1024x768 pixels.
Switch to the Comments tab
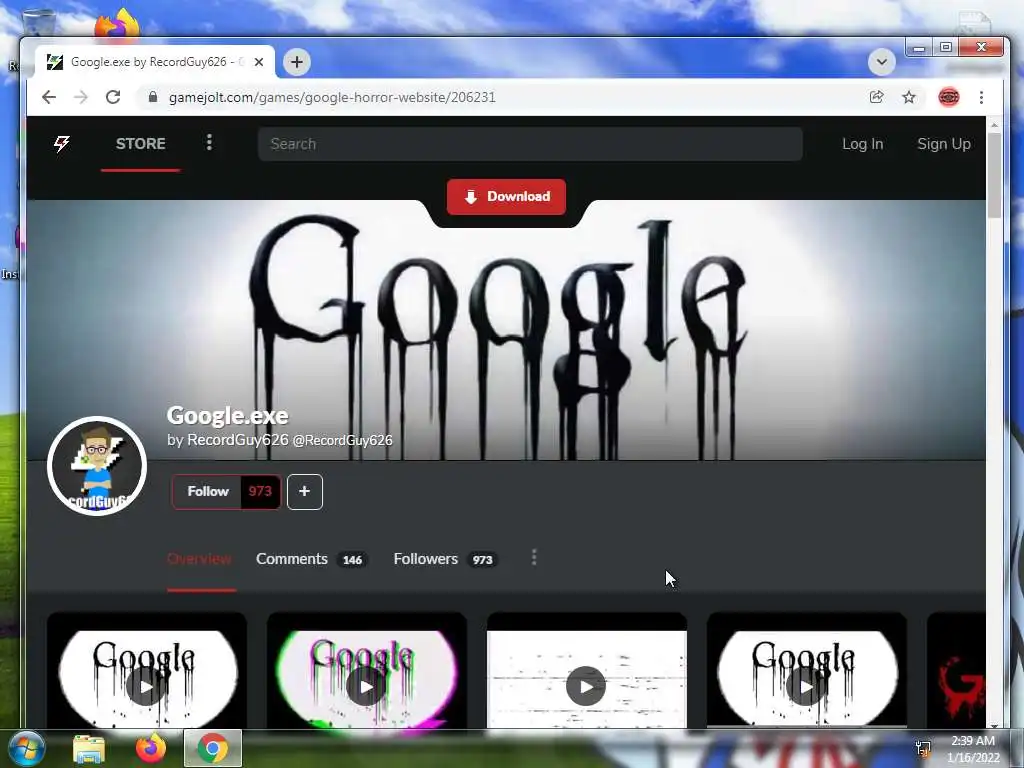(x=312, y=559)
